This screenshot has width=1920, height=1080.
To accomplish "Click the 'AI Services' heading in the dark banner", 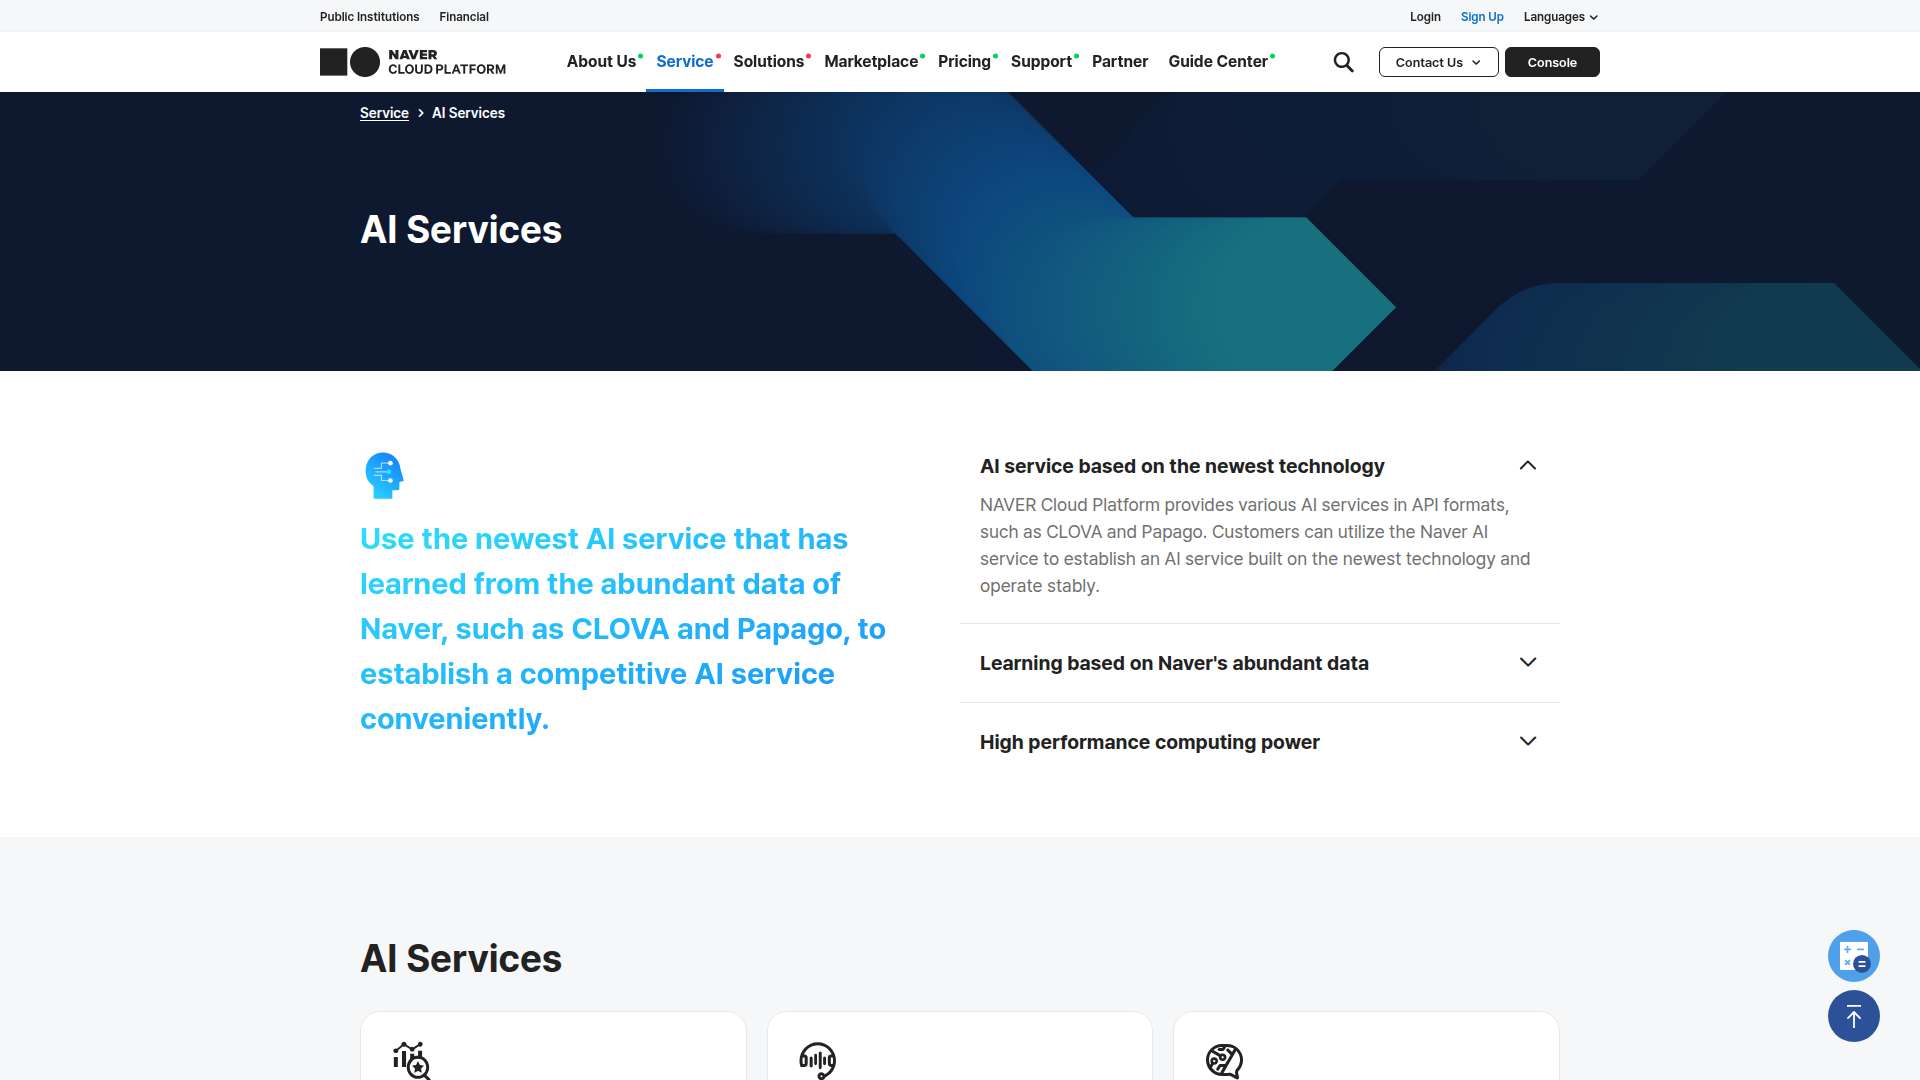I will pos(461,230).
